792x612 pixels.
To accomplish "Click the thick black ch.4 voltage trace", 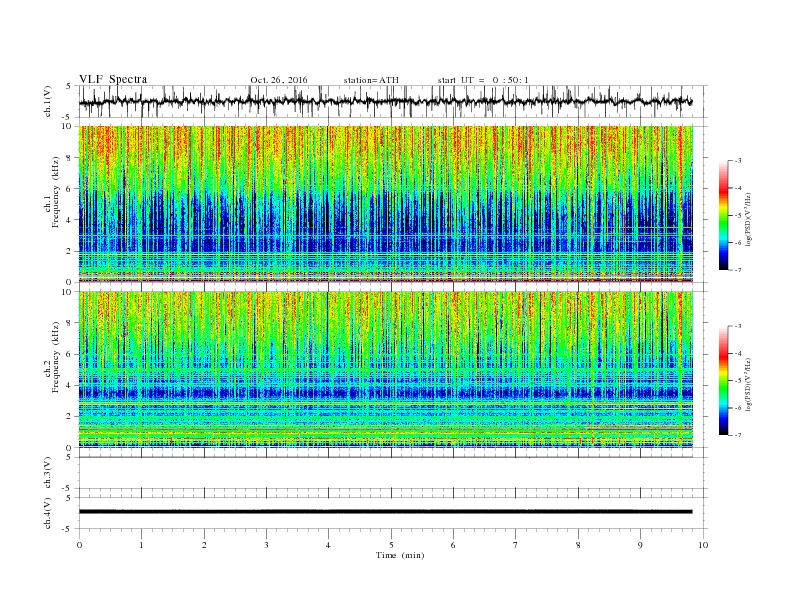I will [385, 512].
